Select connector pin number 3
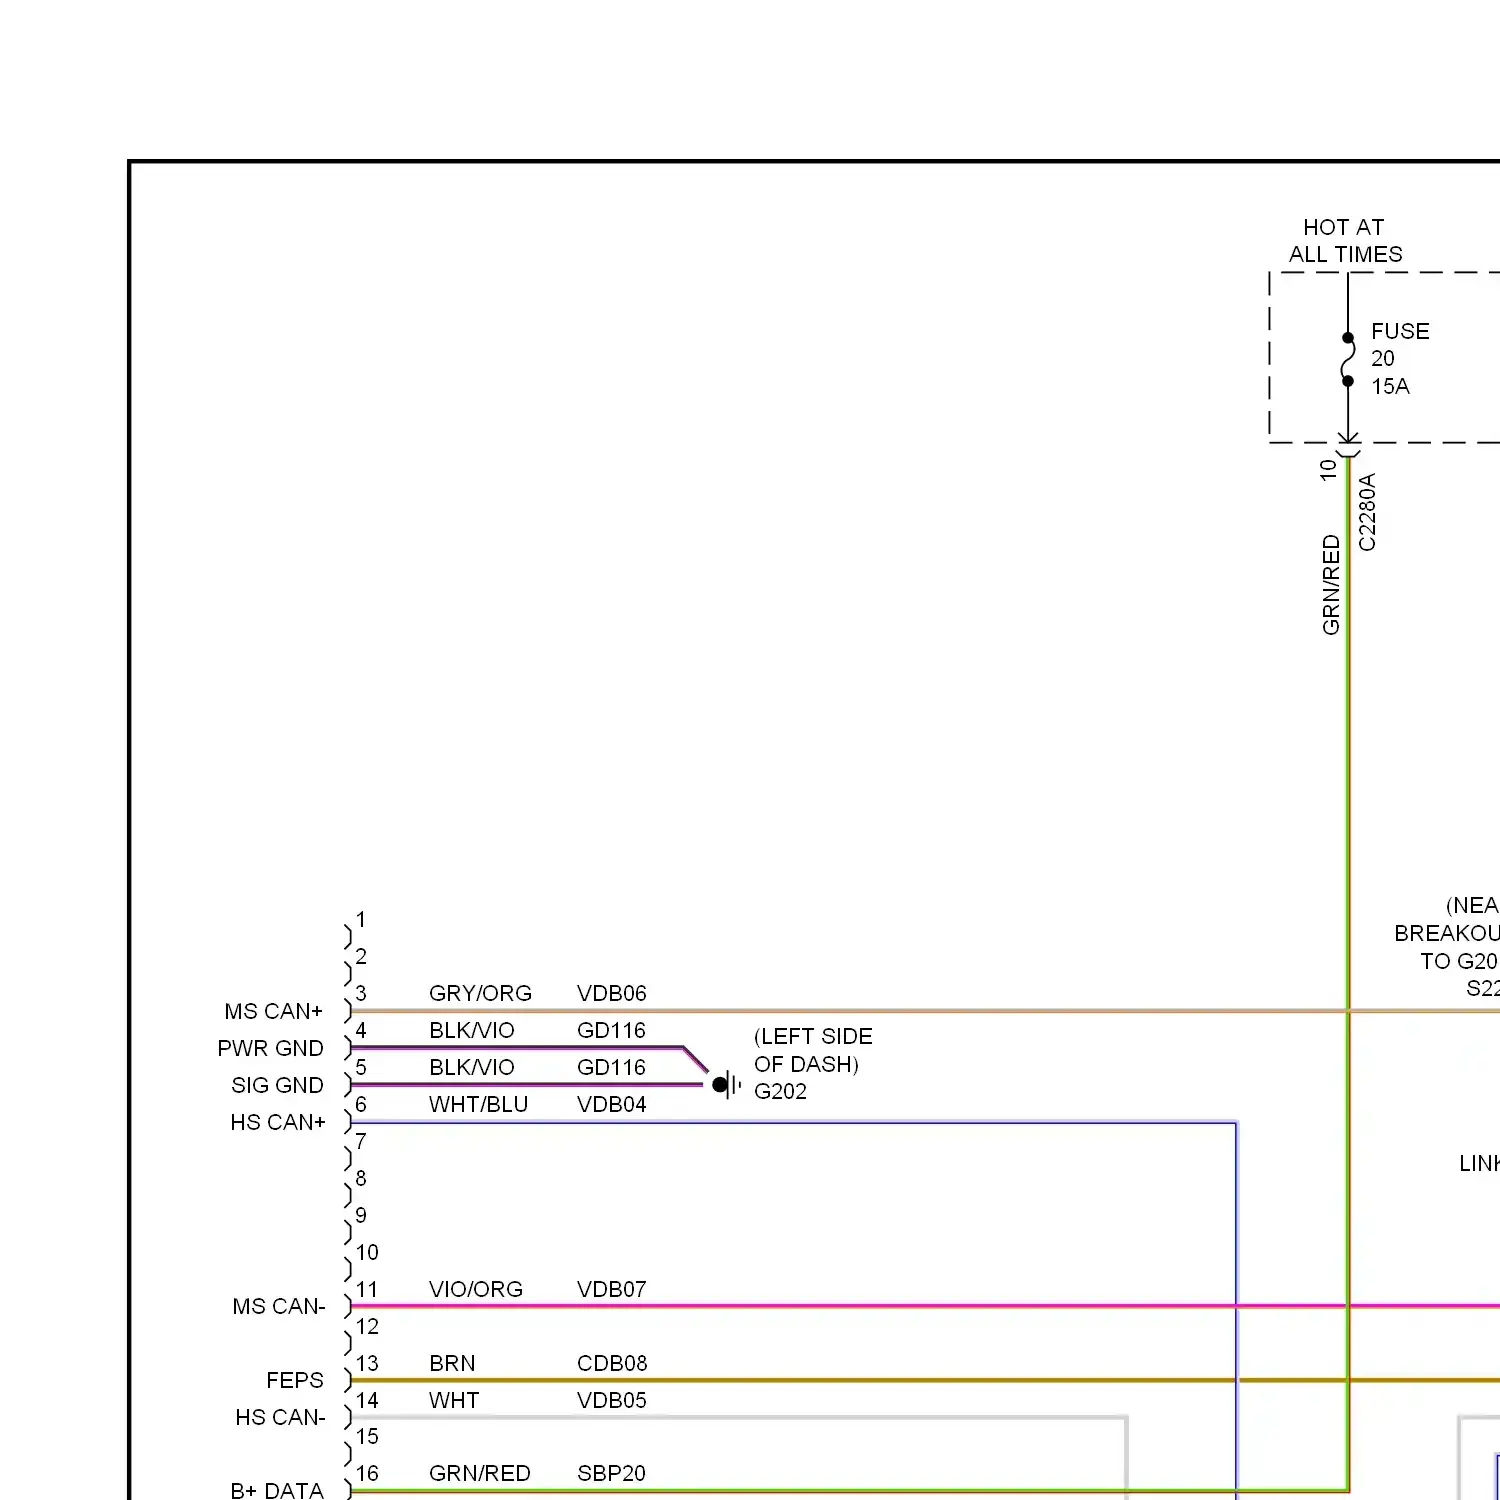 [x=361, y=993]
